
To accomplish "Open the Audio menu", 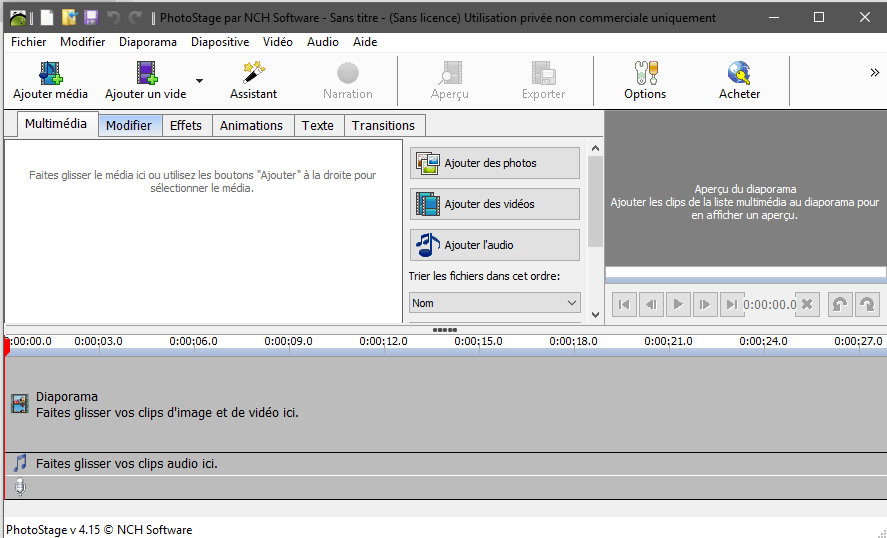I will (323, 42).
